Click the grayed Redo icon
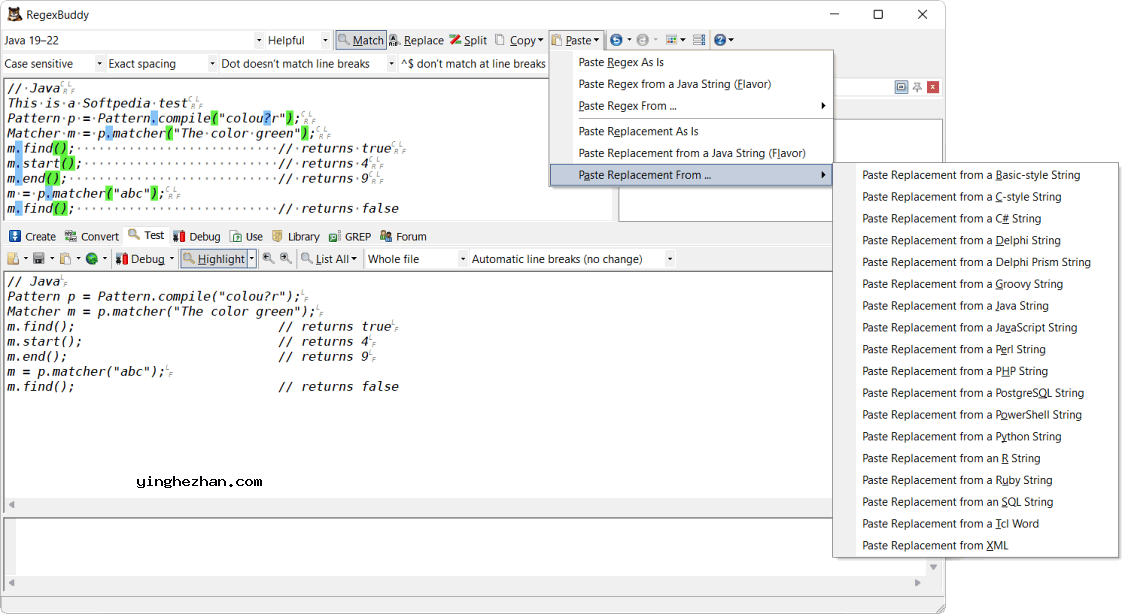This screenshot has width=1122, height=614. click(x=643, y=40)
